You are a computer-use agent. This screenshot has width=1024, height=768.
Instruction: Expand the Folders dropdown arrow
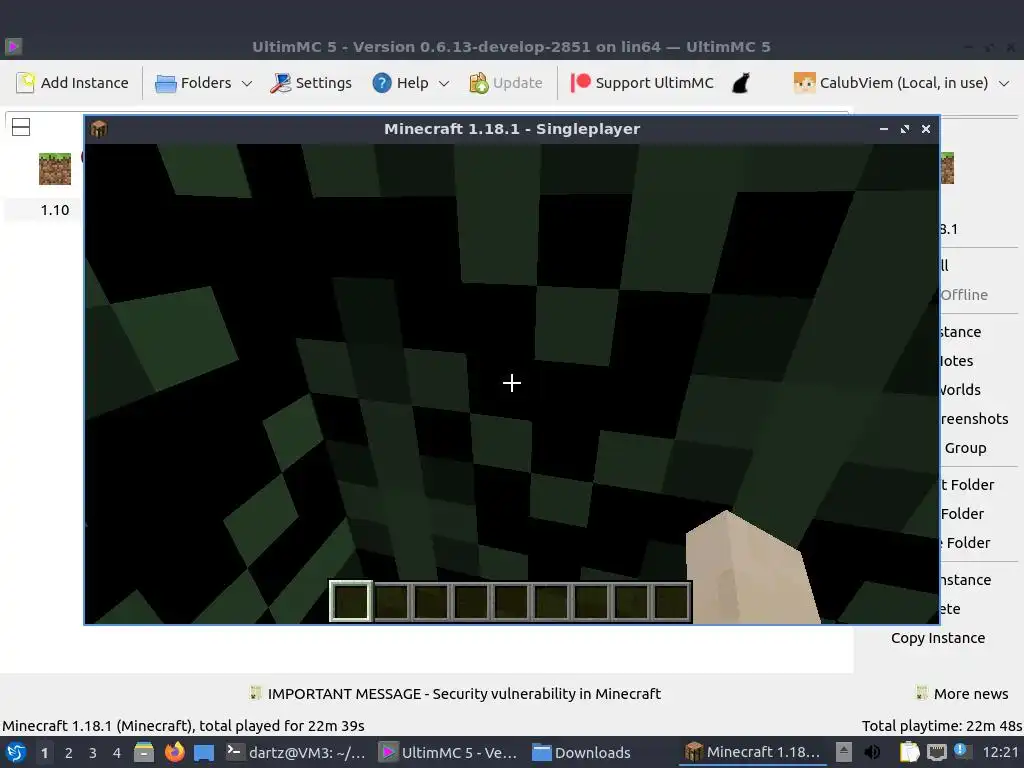[247, 84]
